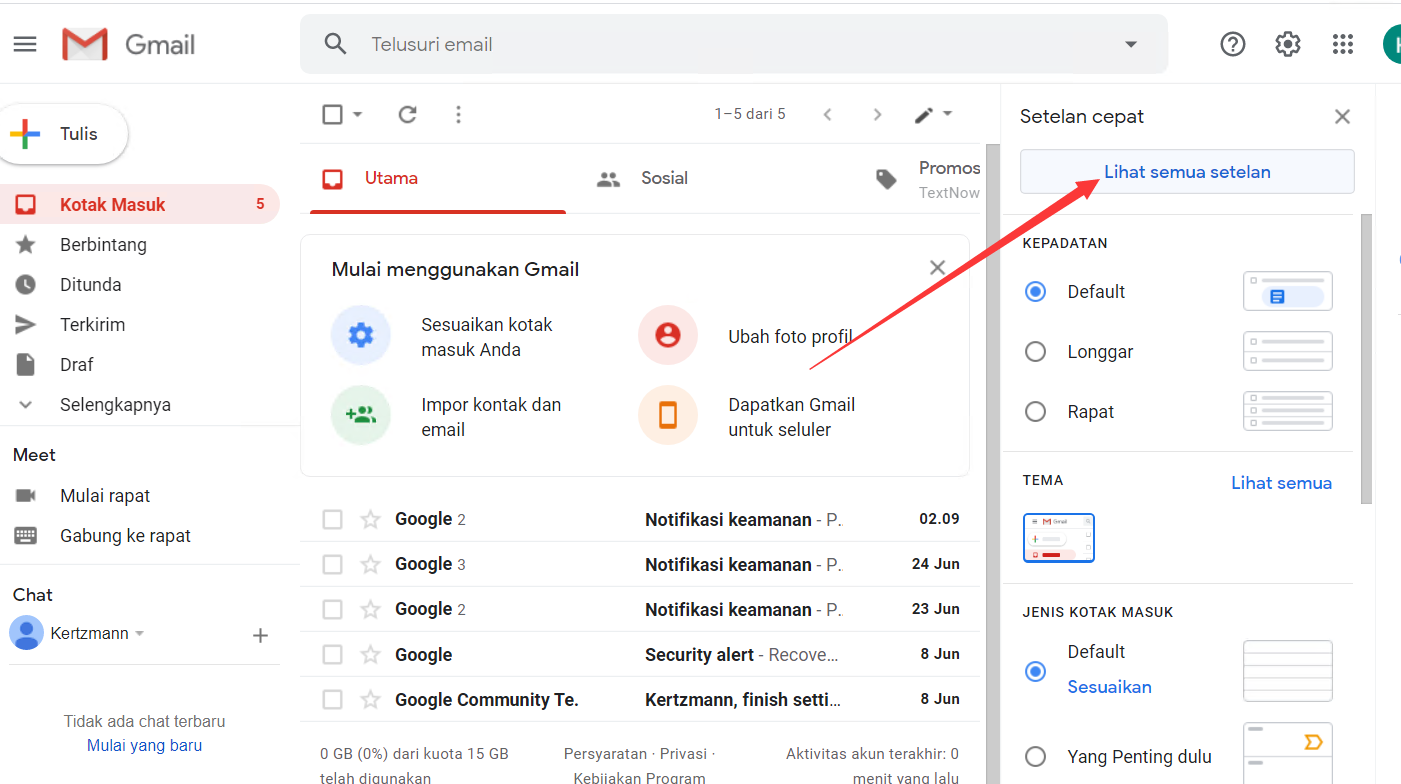Open the search options dropdown arrow
The height and width of the screenshot is (784, 1401).
tap(1131, 44)
